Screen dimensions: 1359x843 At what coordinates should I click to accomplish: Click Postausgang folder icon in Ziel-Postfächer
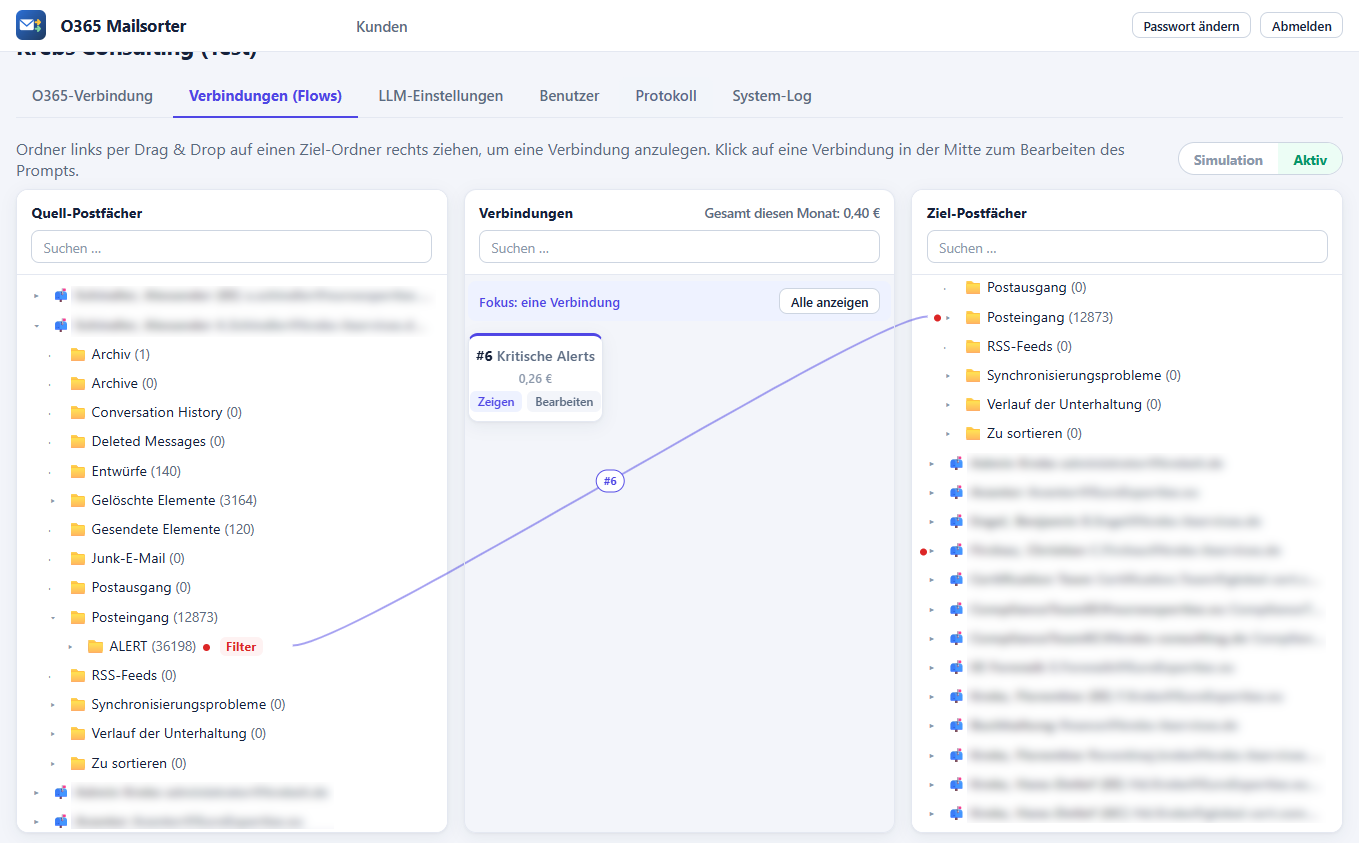tap(973, 287)
